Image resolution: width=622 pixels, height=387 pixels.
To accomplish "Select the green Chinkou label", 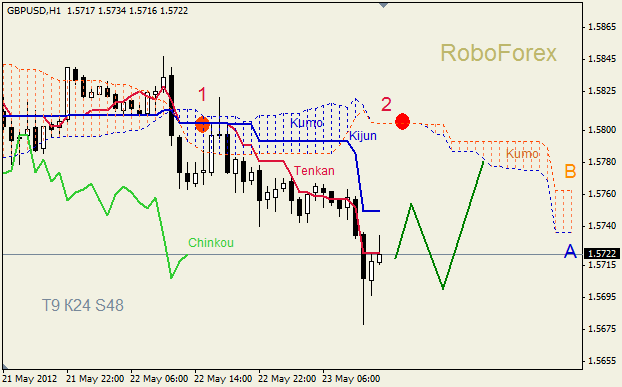I will (x=211, y=242).
